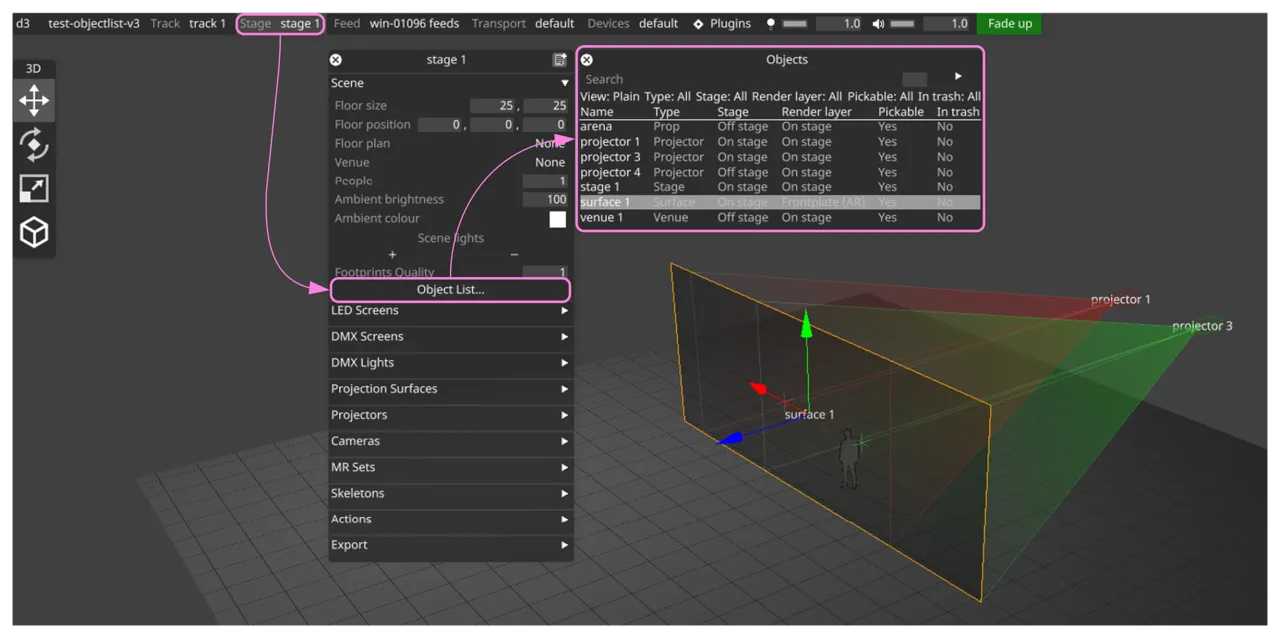Click the Fade up button
The width and height of the screenshot is (1280, 638).
point(1009,23)
